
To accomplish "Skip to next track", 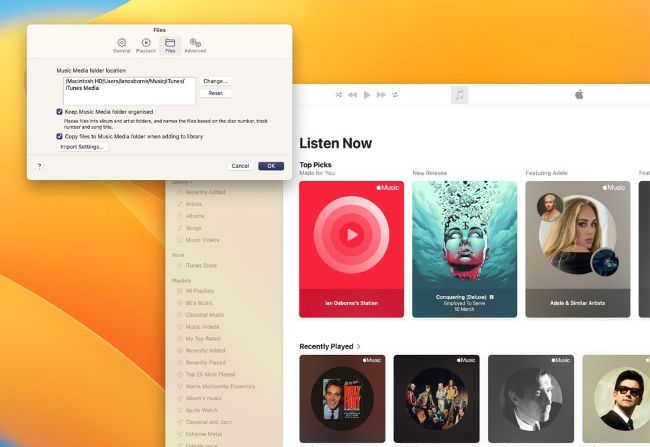I will [x=381, y=95].
